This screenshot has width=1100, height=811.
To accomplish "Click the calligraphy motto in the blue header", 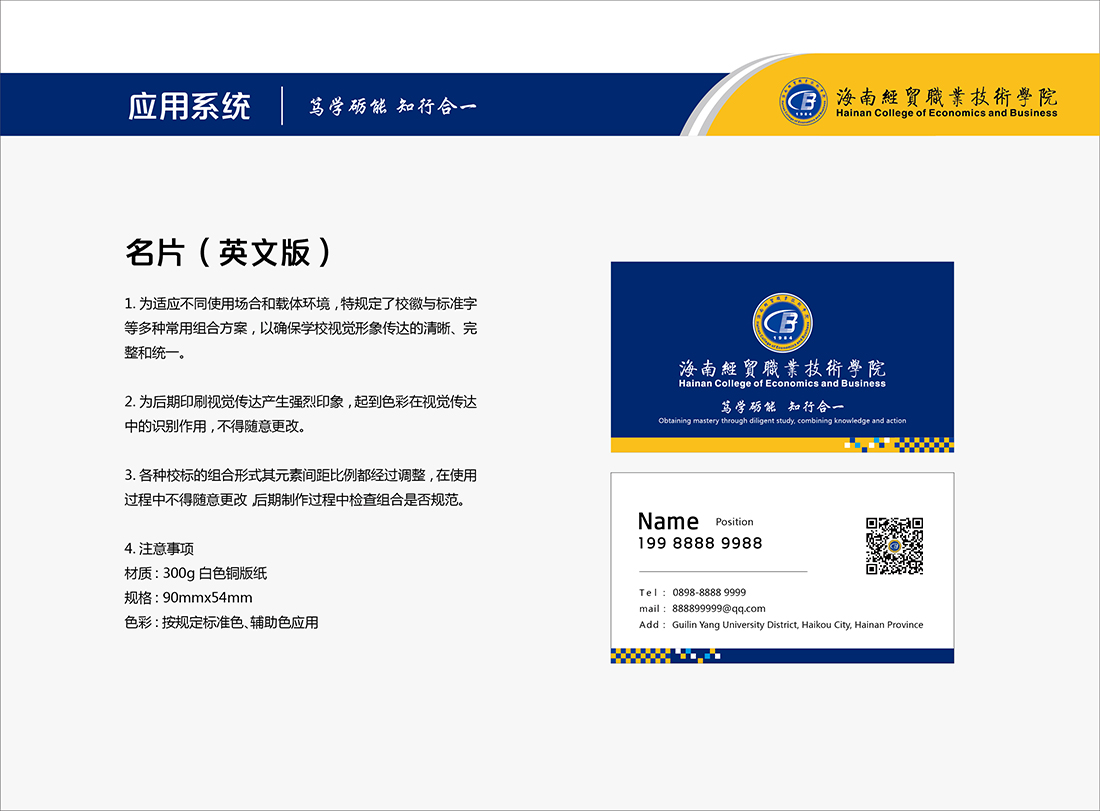I will pyautogui.click(x=392, y=106).
